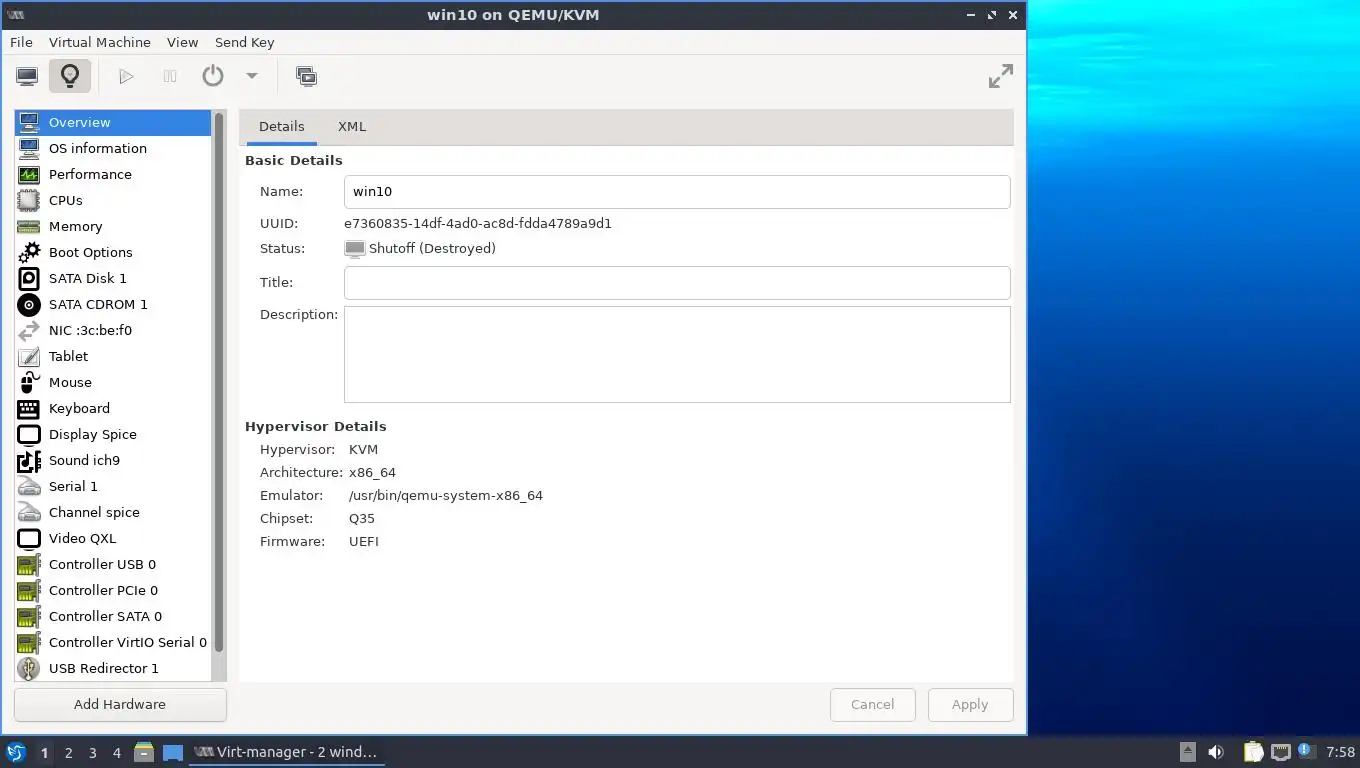Switch to workspace 4
1360x768 pixels.
tap(116, 753)
